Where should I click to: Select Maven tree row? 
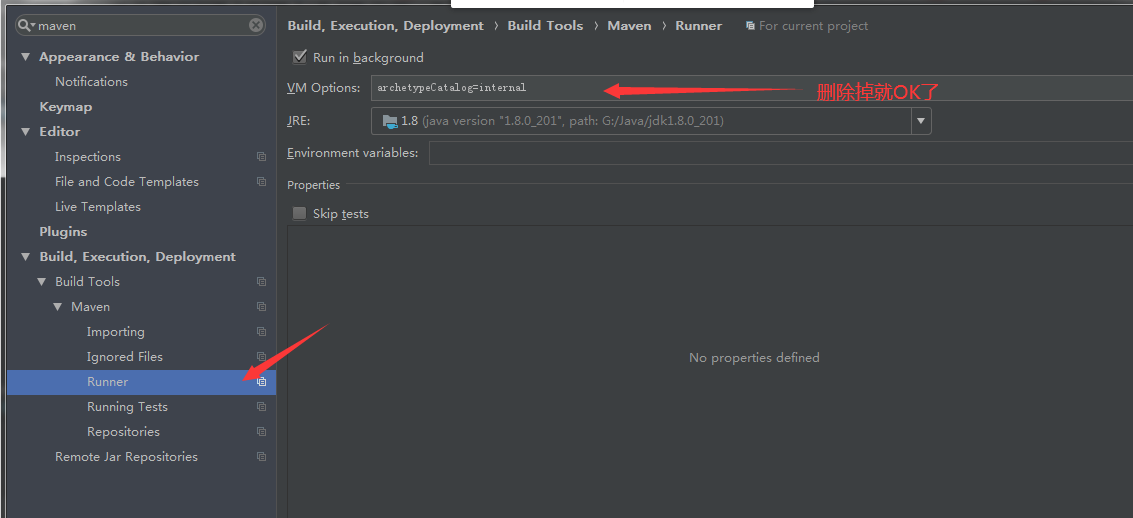point(142,307)
